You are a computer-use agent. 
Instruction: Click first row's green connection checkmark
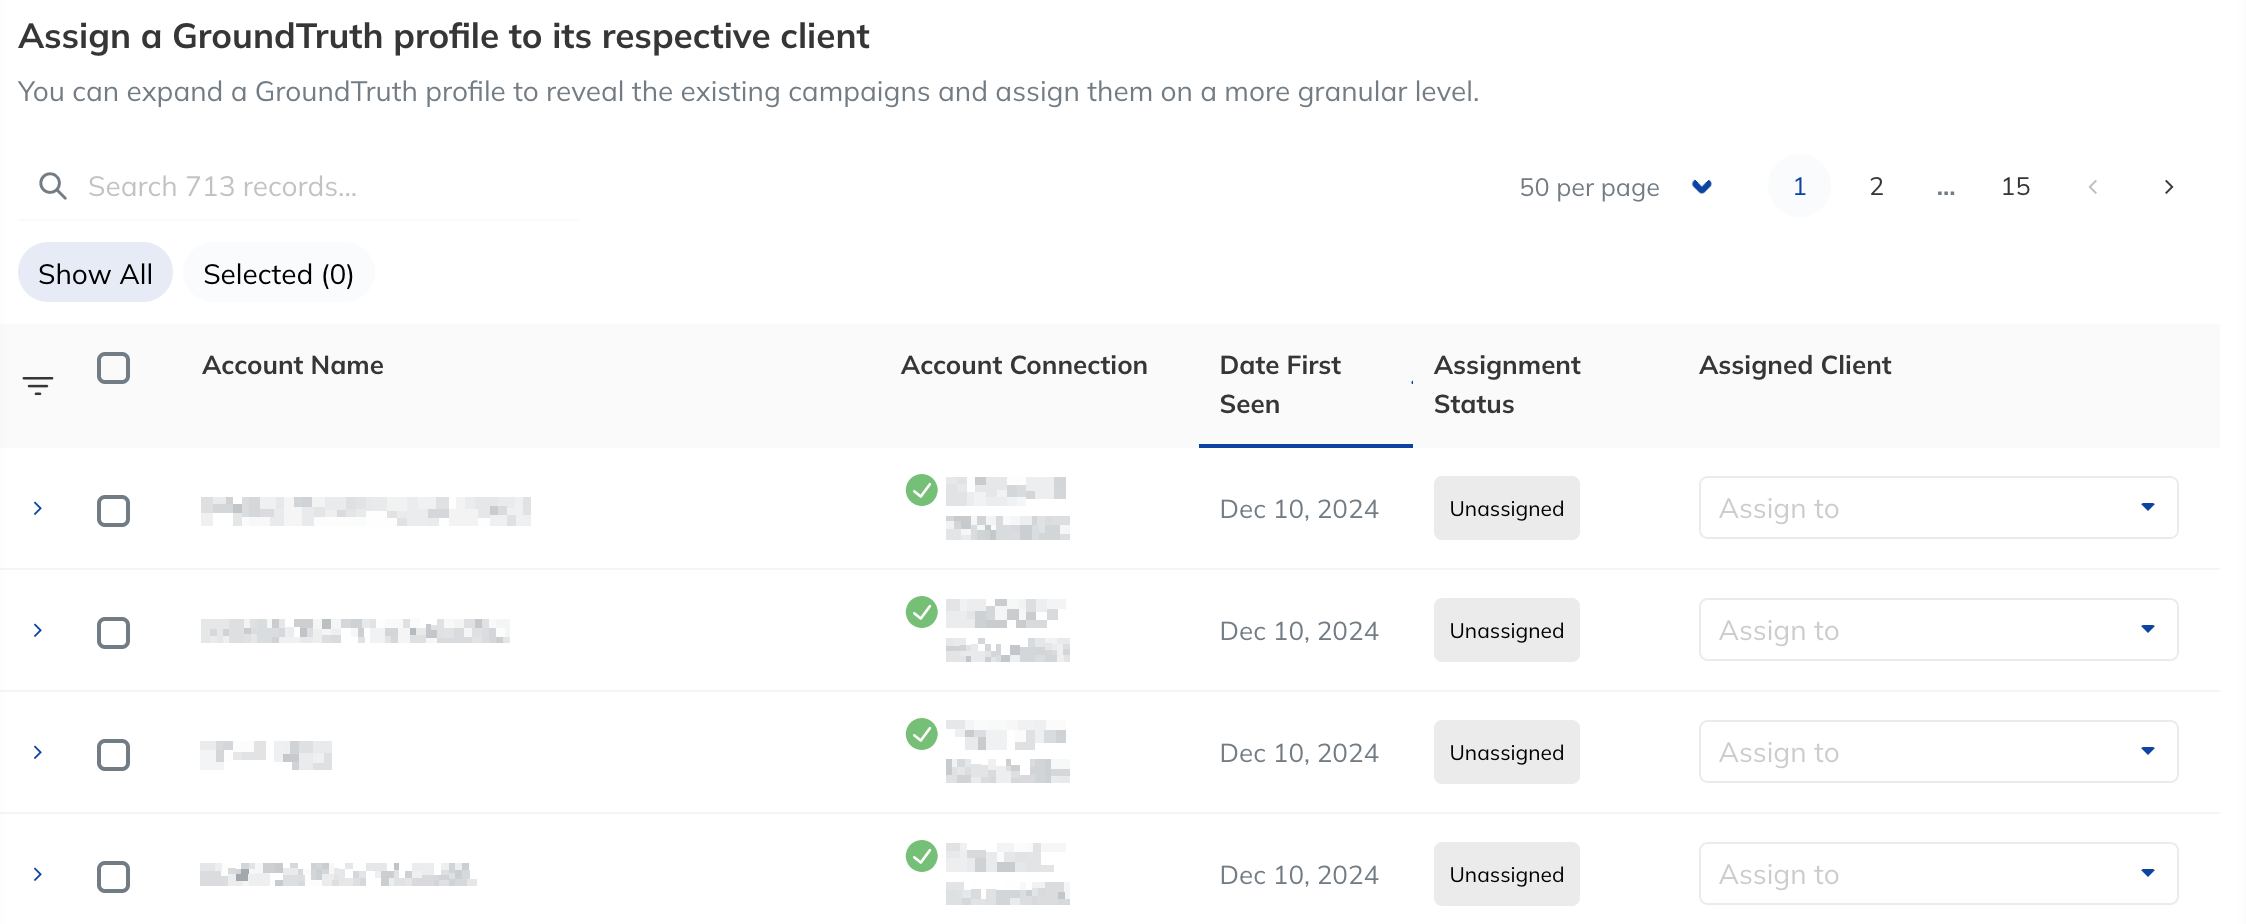point(921,490)
